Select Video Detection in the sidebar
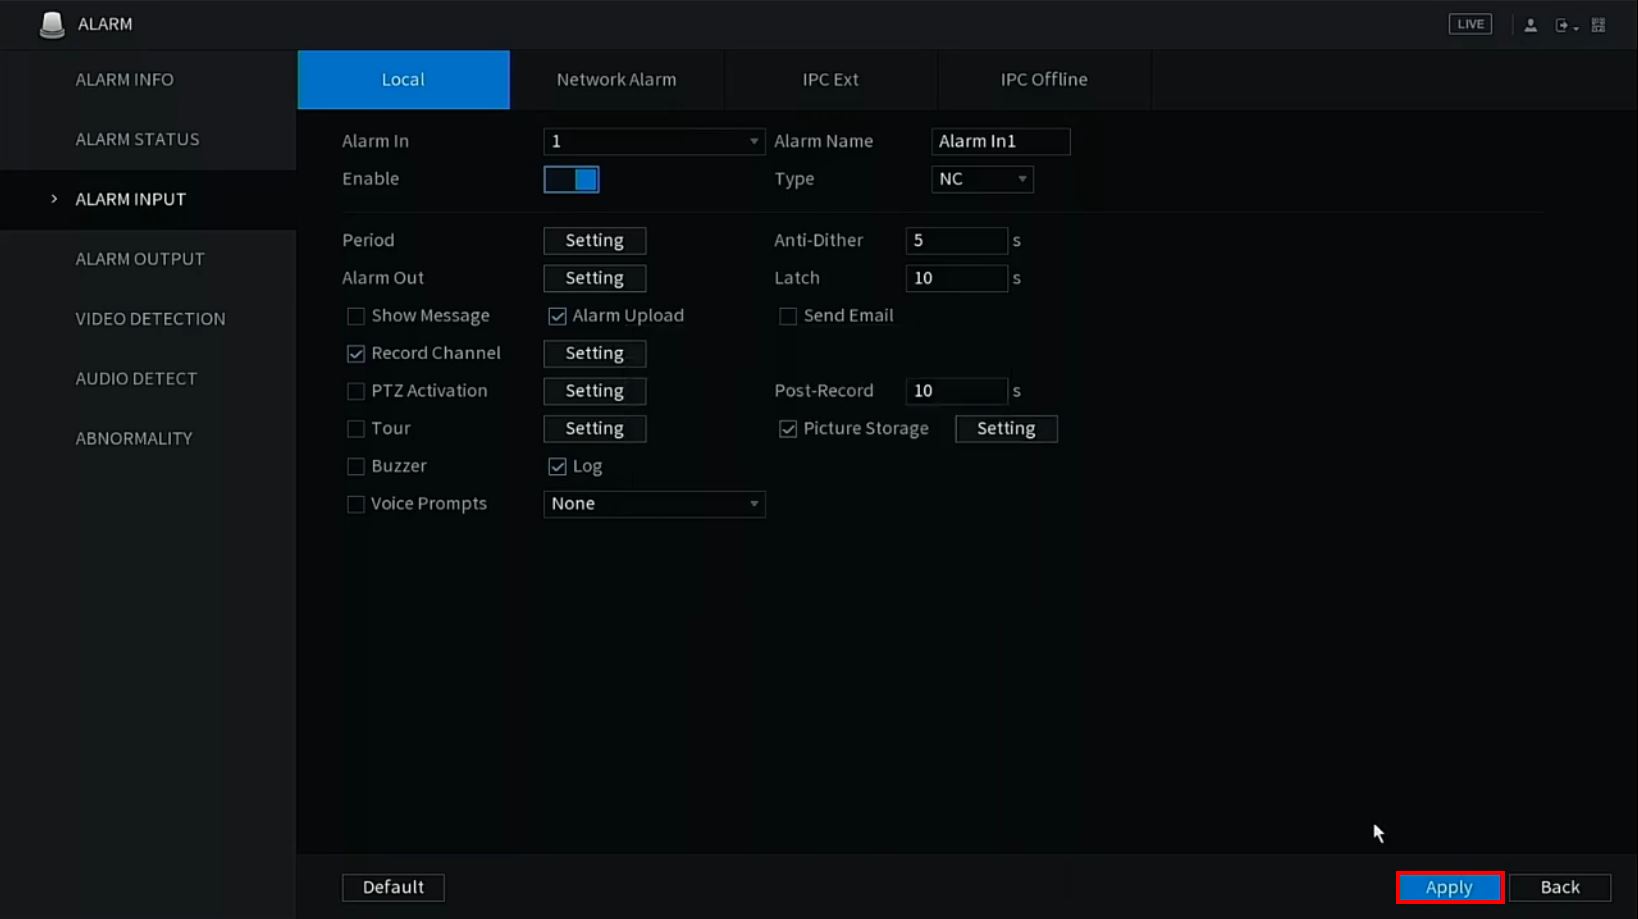1638x919 pixels. tap(150, 319)
